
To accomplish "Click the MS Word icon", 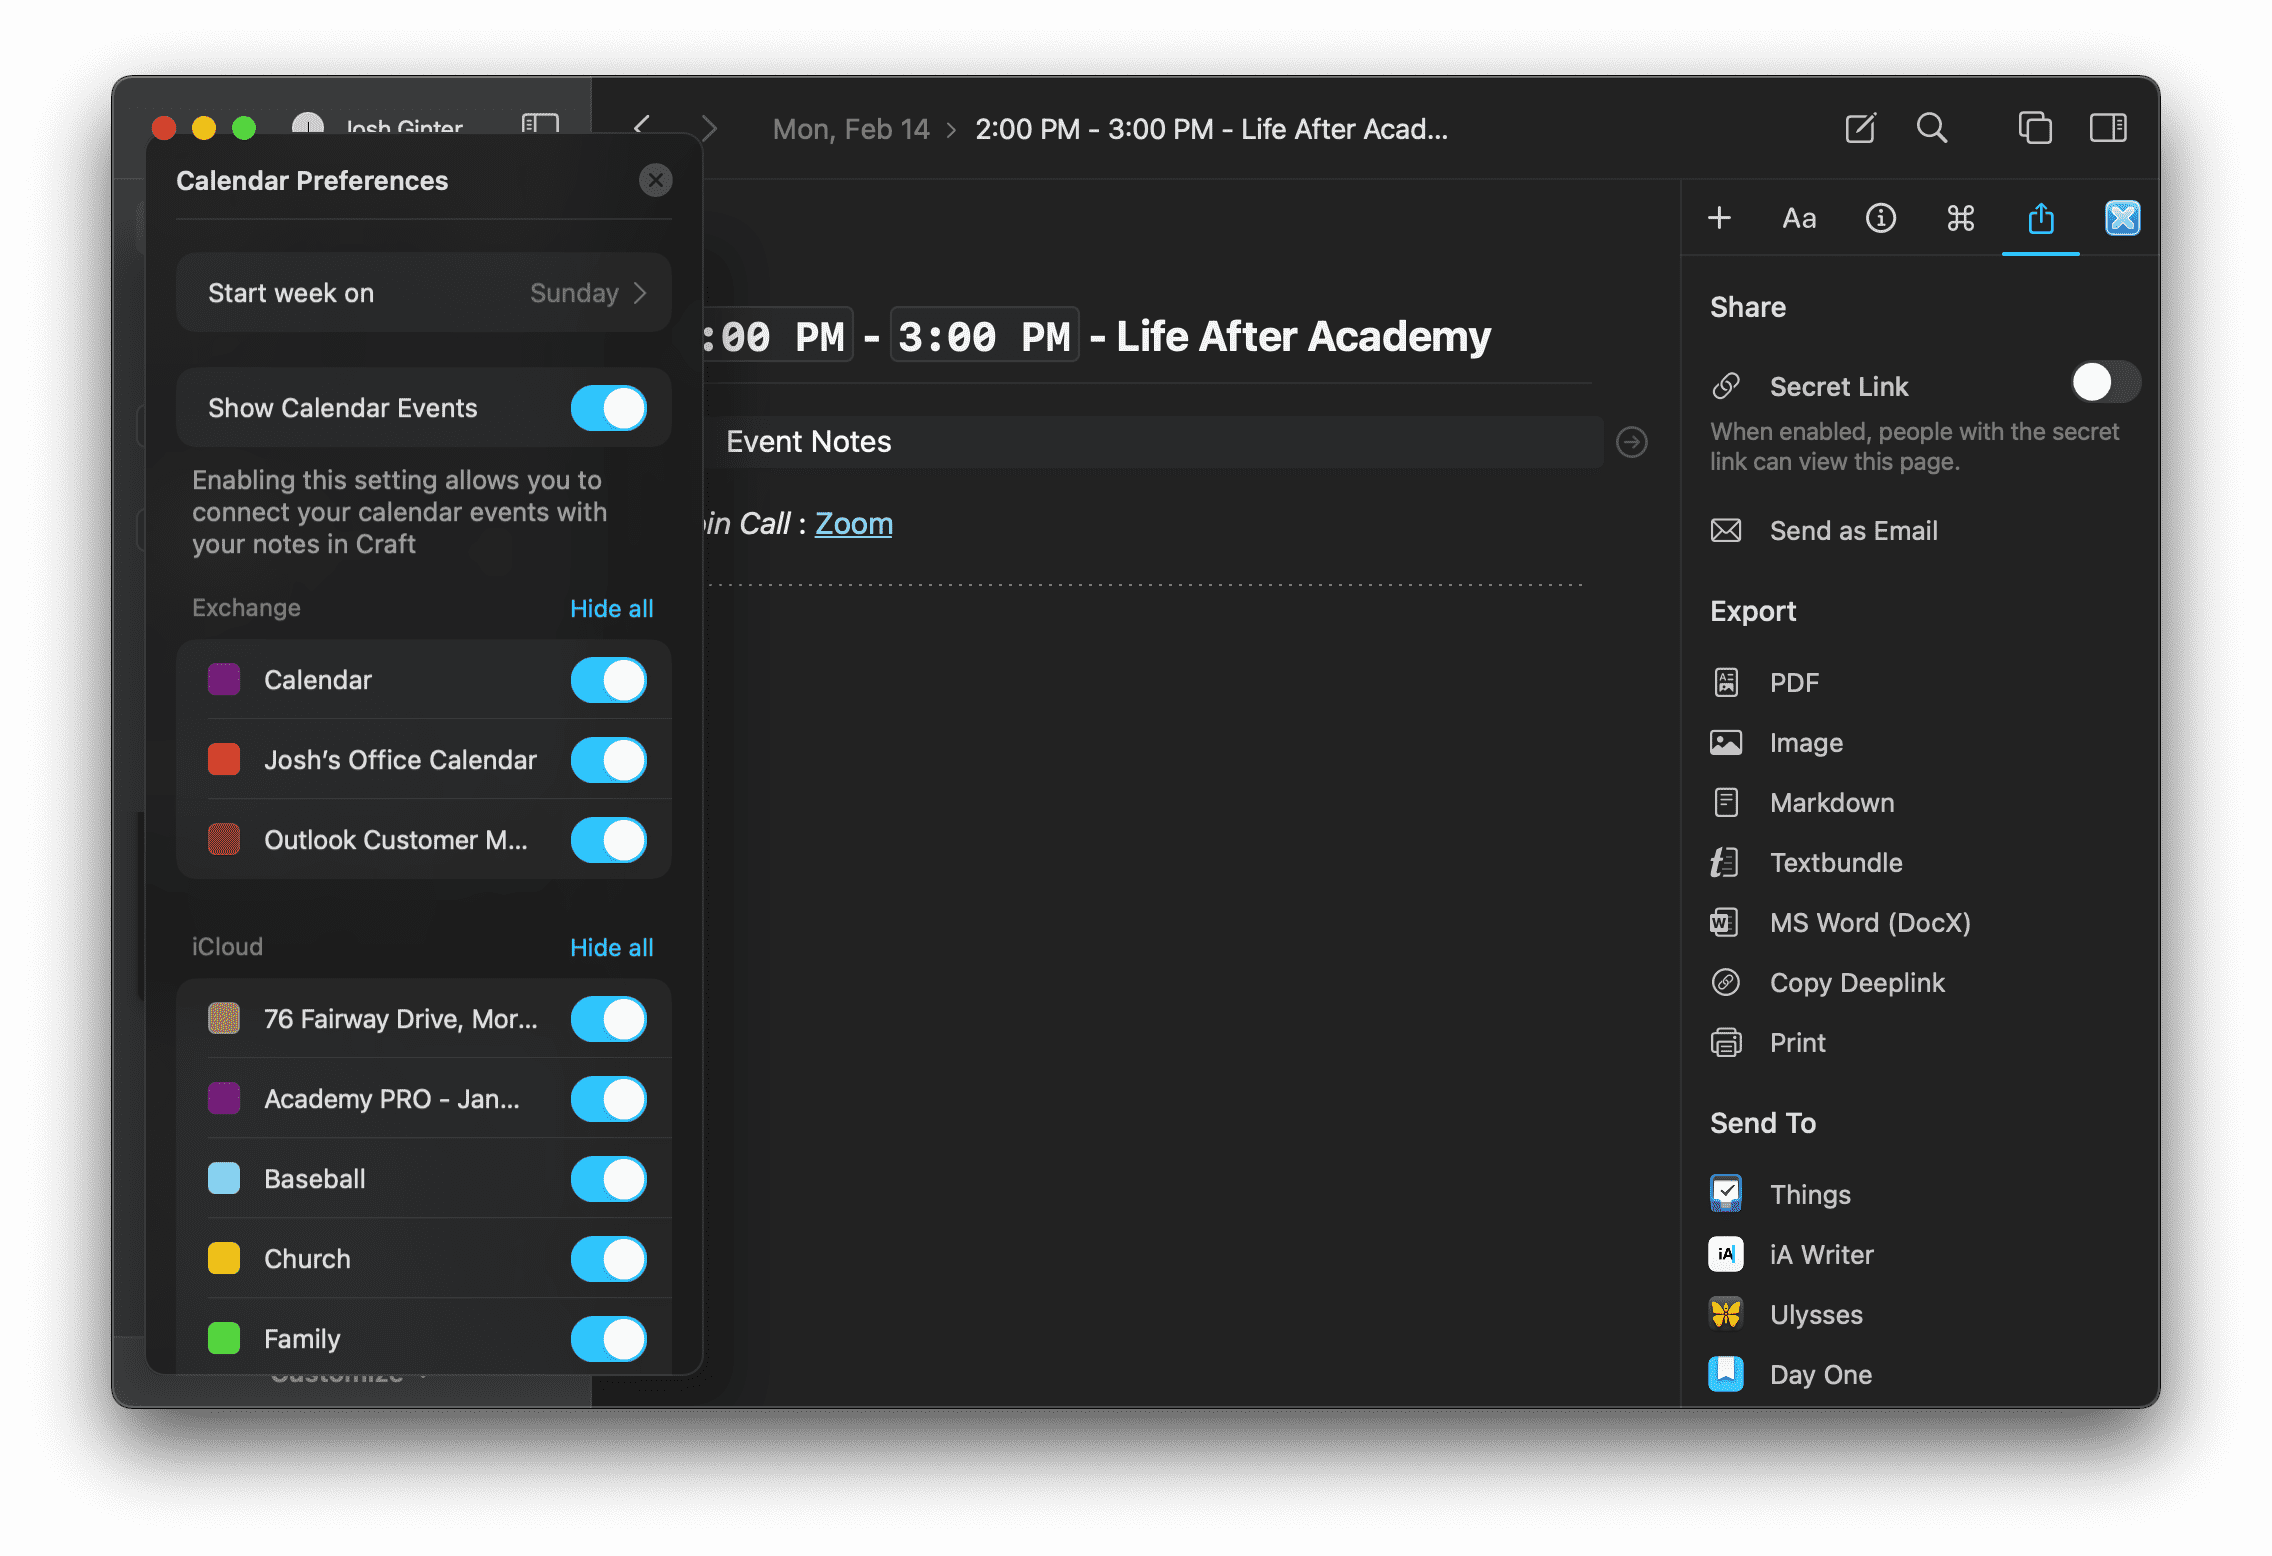I will tap(1726, 922).
